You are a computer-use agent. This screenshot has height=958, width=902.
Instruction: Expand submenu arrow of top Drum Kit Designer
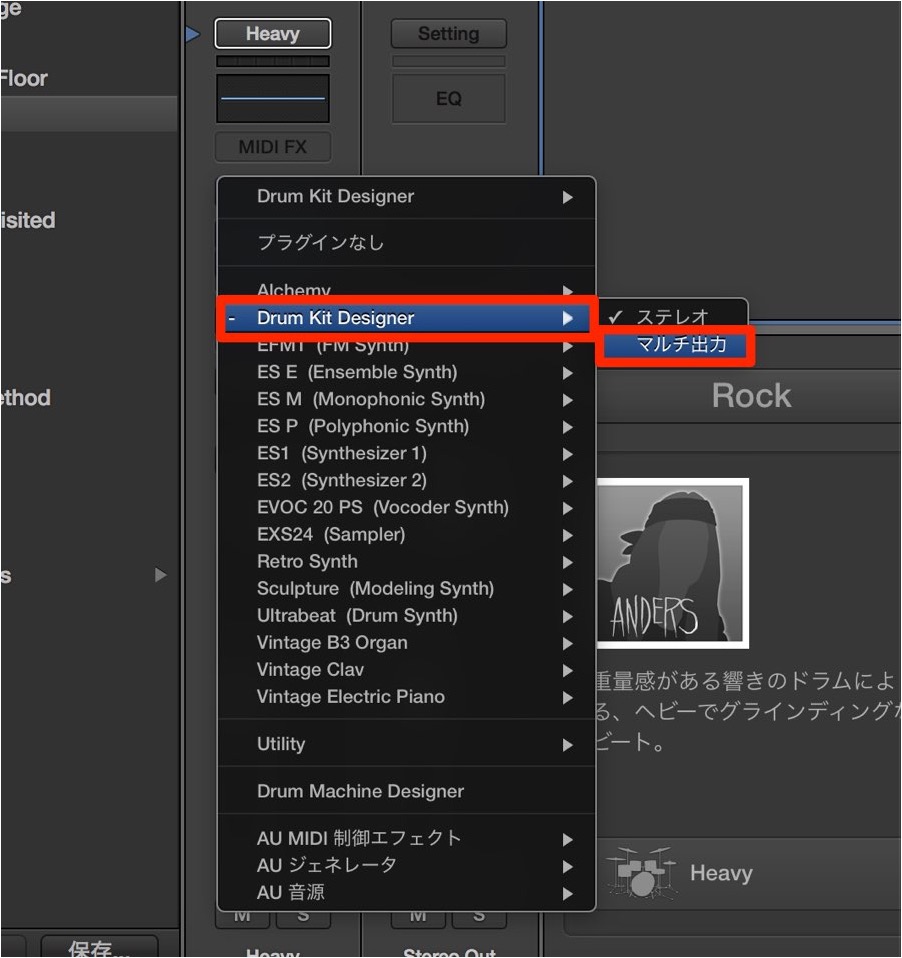[568, 197]
